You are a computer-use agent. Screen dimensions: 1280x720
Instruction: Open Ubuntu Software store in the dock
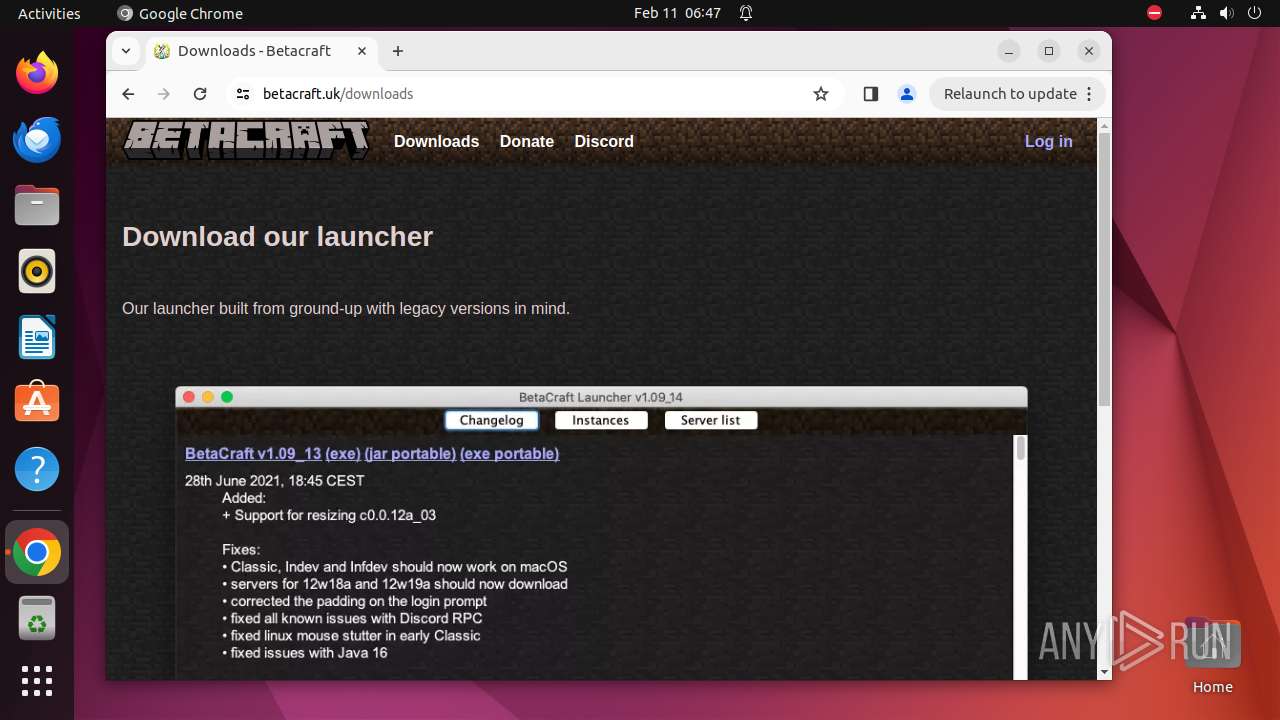pyautogui.click(x=37, y=403)
